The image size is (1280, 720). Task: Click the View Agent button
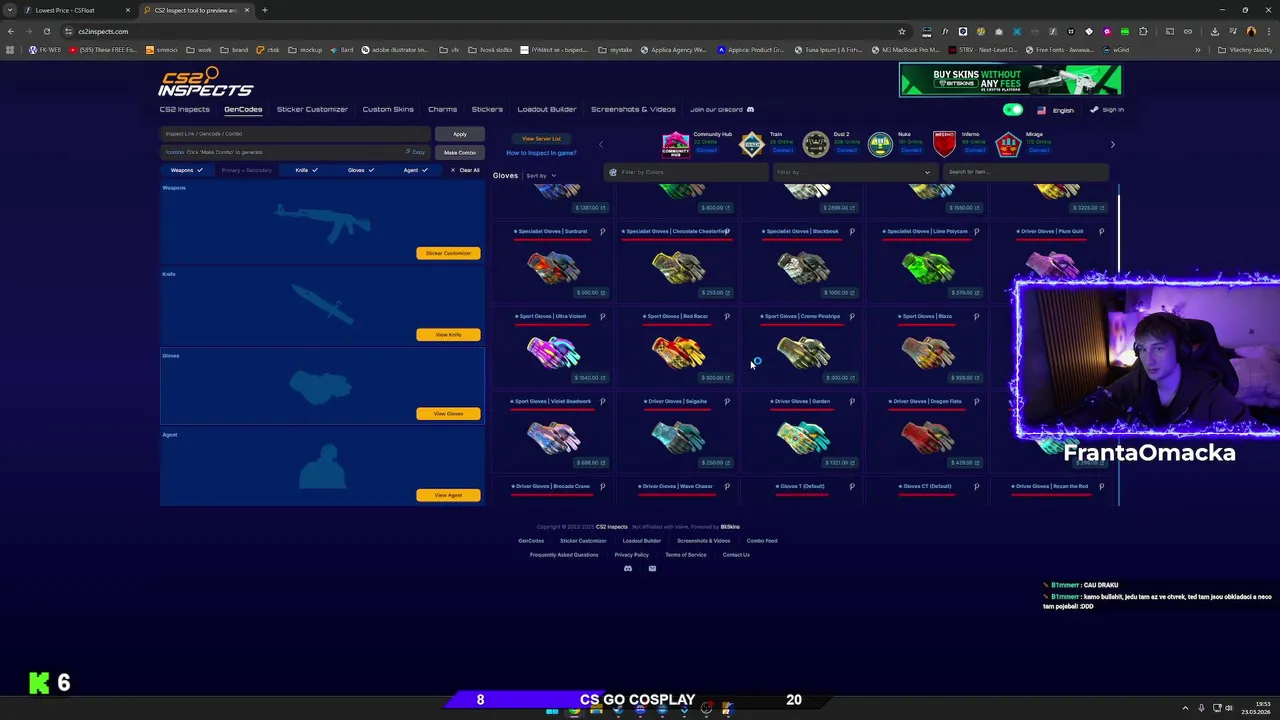pyautogui.click(x=448, y=495)
